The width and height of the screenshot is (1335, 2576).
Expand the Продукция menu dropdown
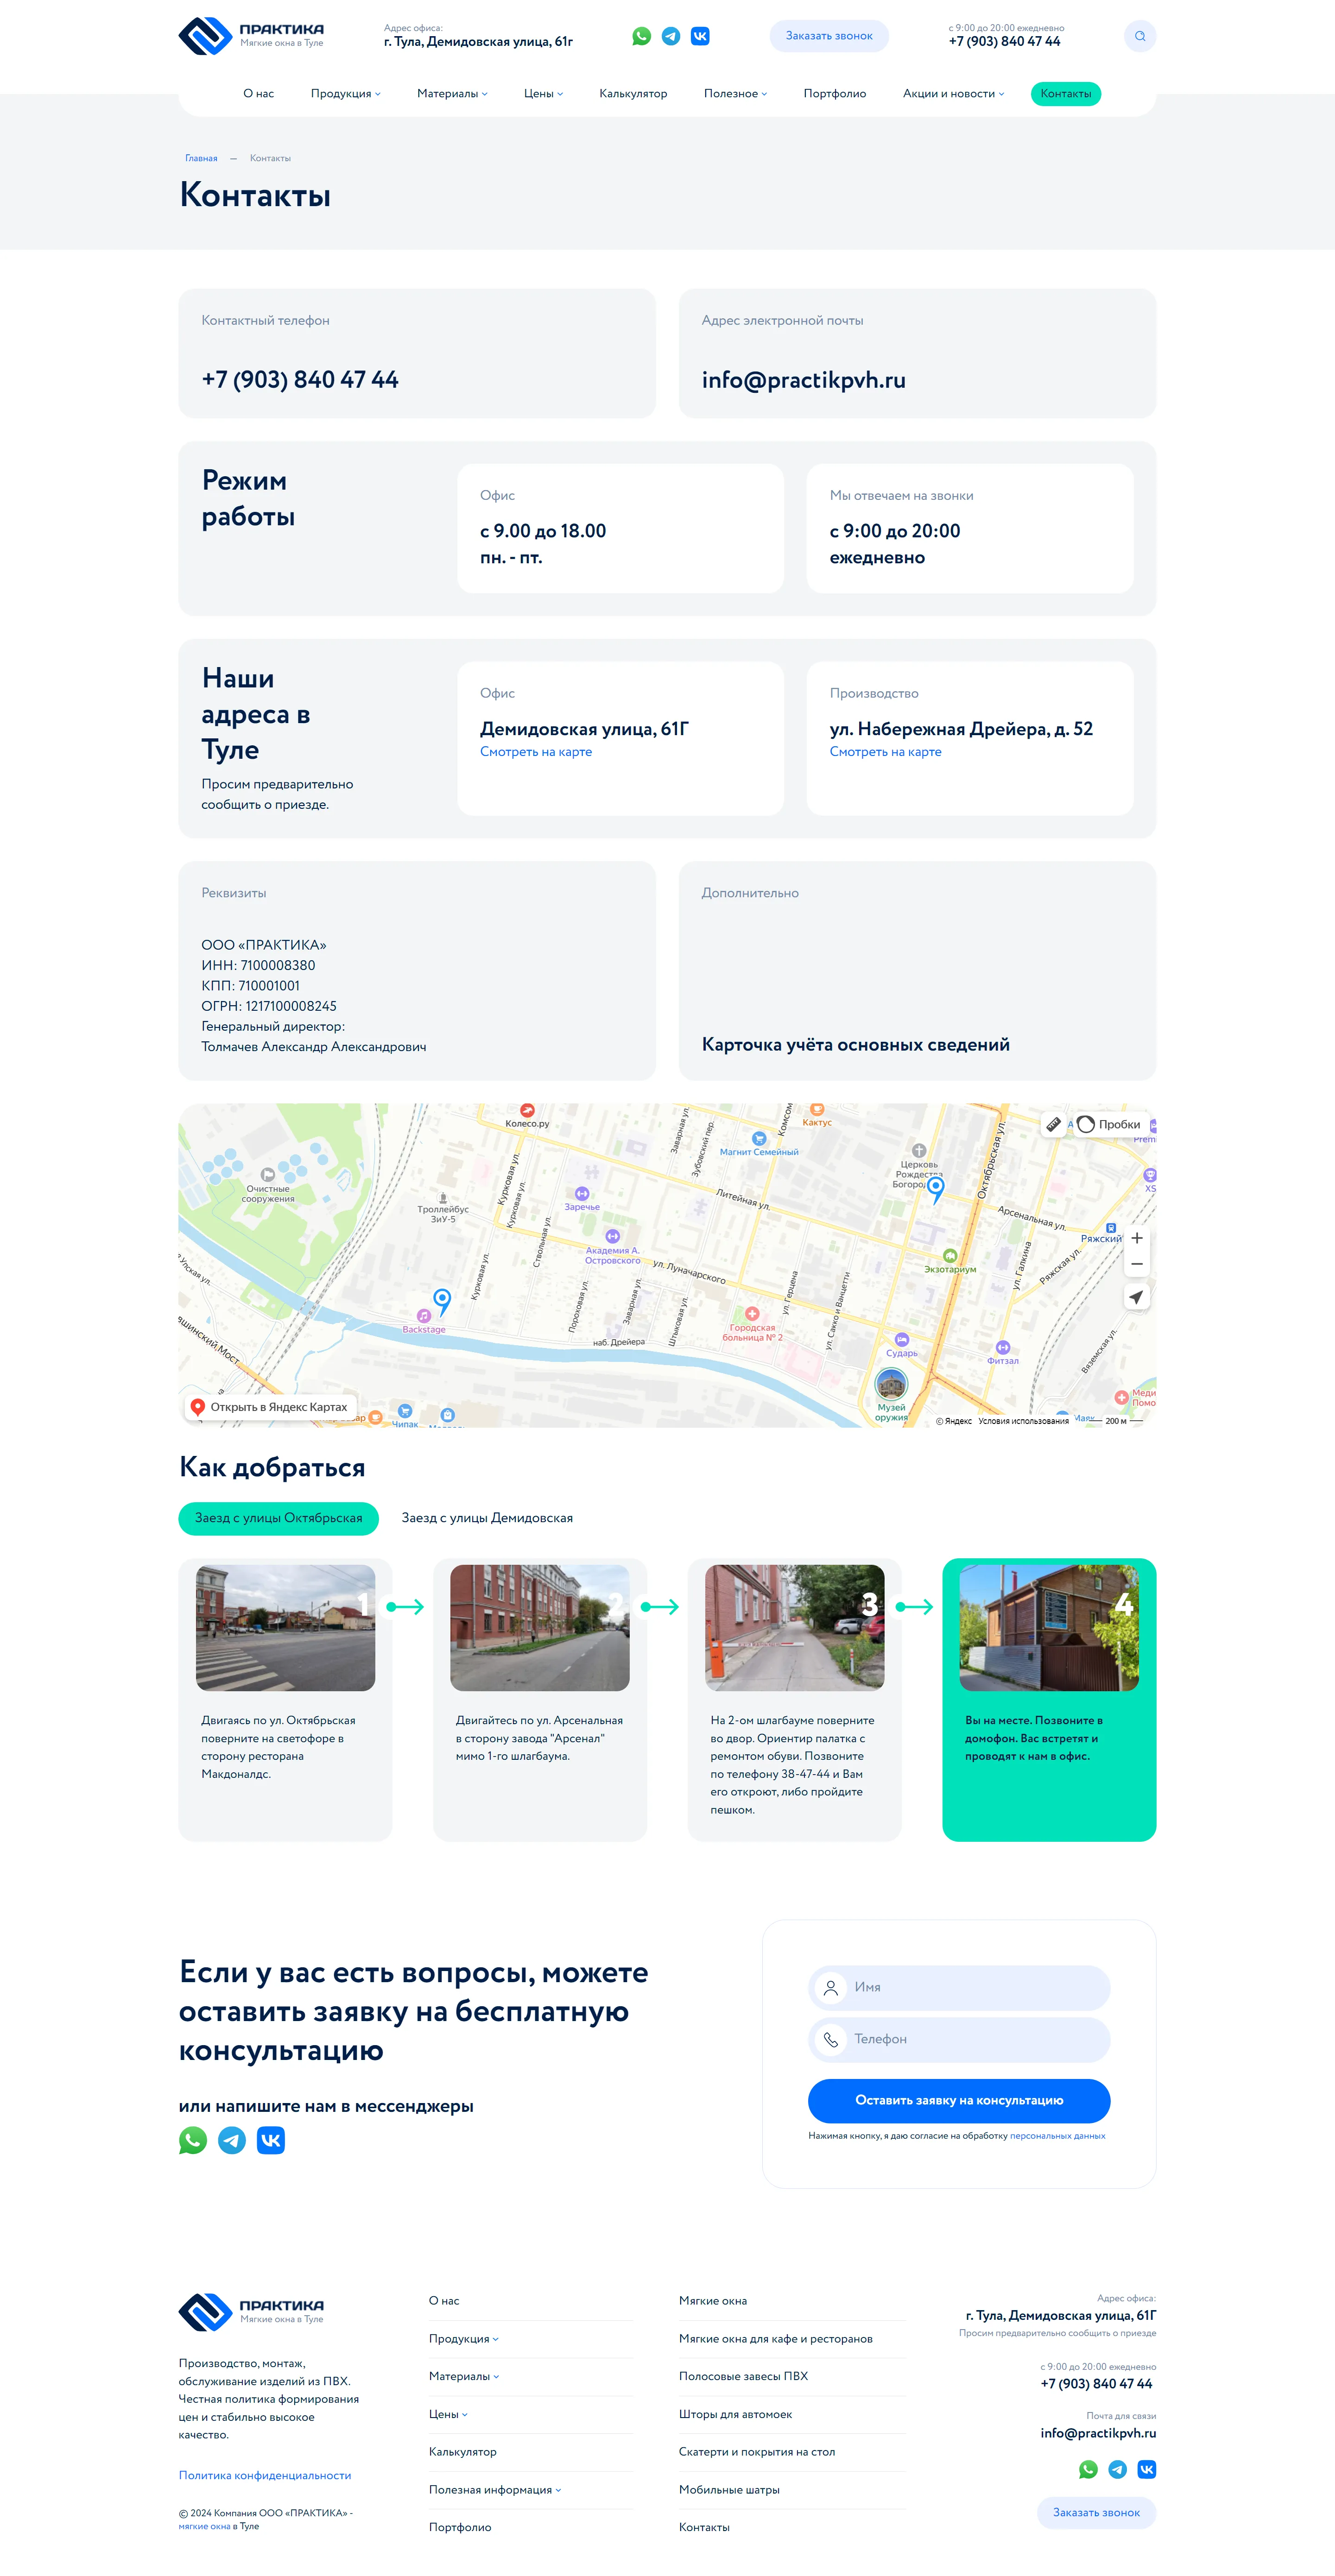click(x=345, y=94)
